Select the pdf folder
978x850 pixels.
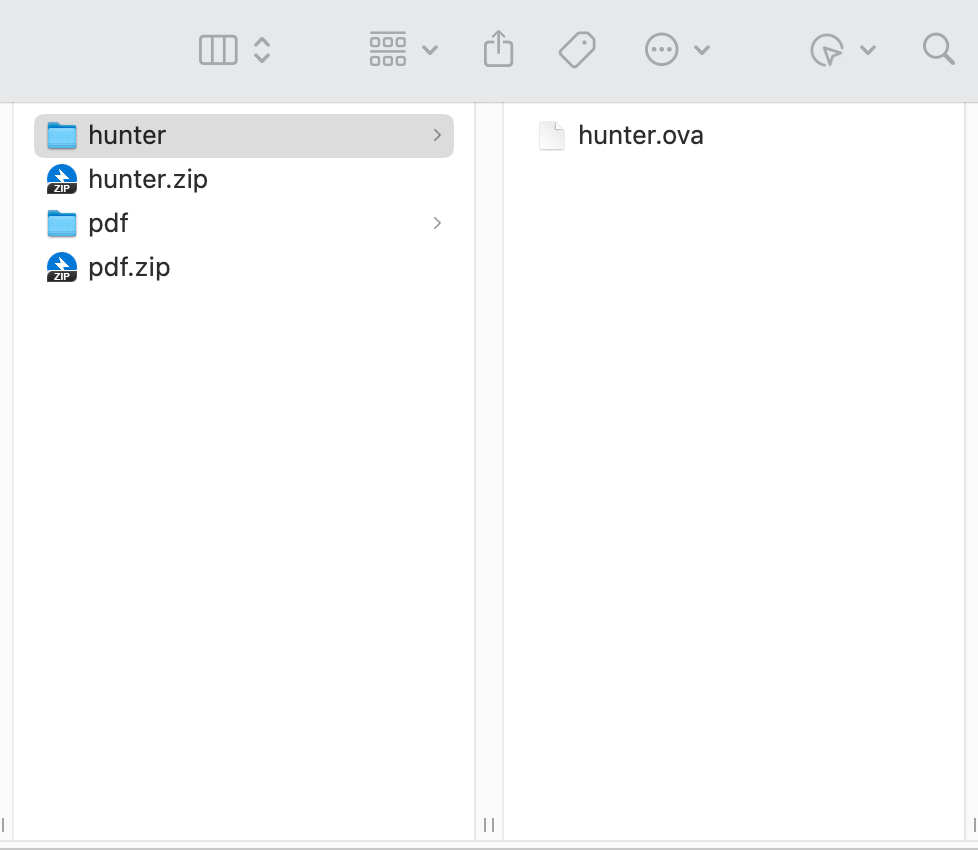pyautogui.click(x=108, y=223)
